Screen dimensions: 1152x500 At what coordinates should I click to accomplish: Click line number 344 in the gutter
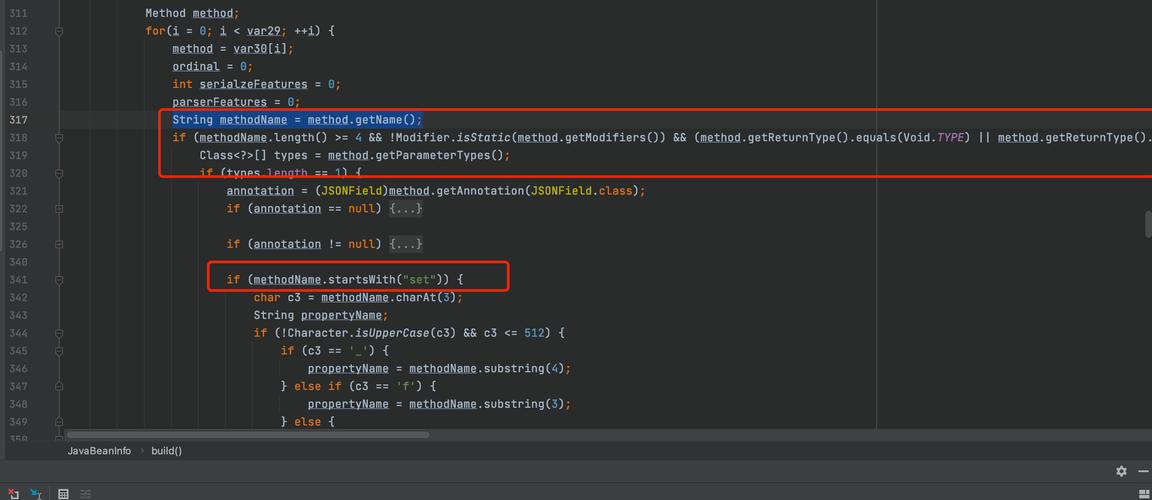pyautogui.click(x=18, y=333)
